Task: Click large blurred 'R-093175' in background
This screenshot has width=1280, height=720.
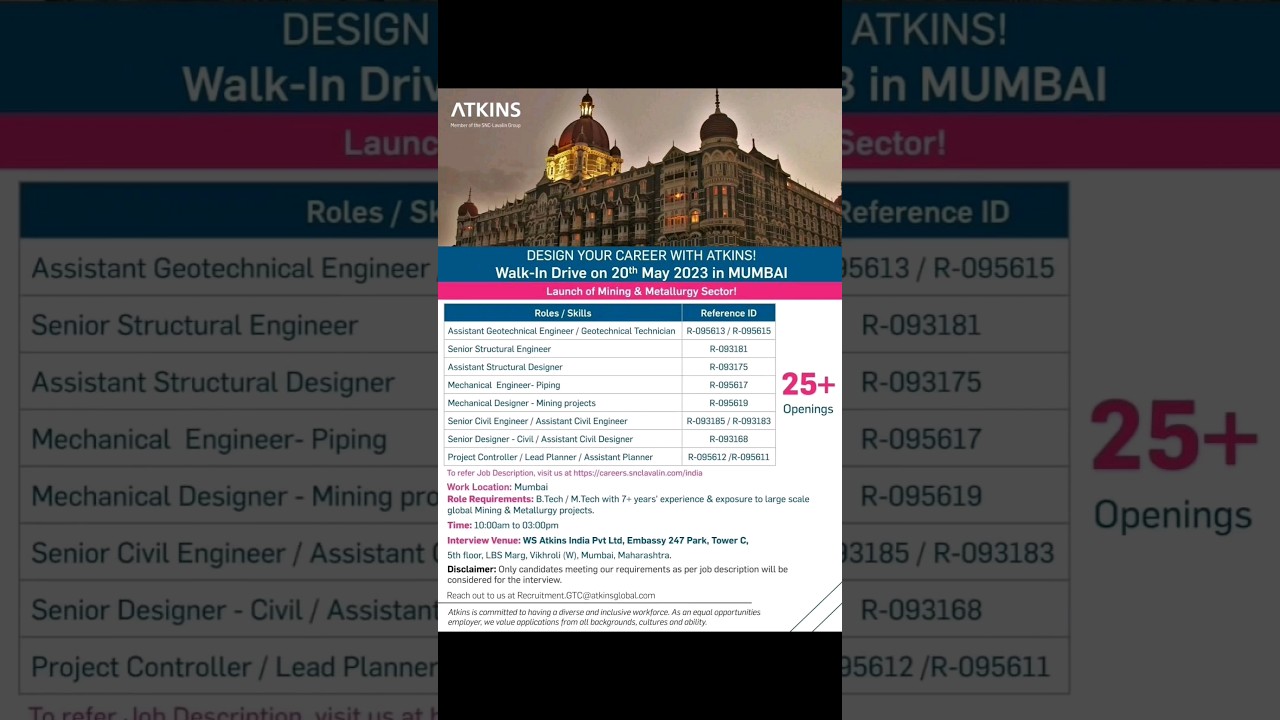Action: click(x=921, y=382)
